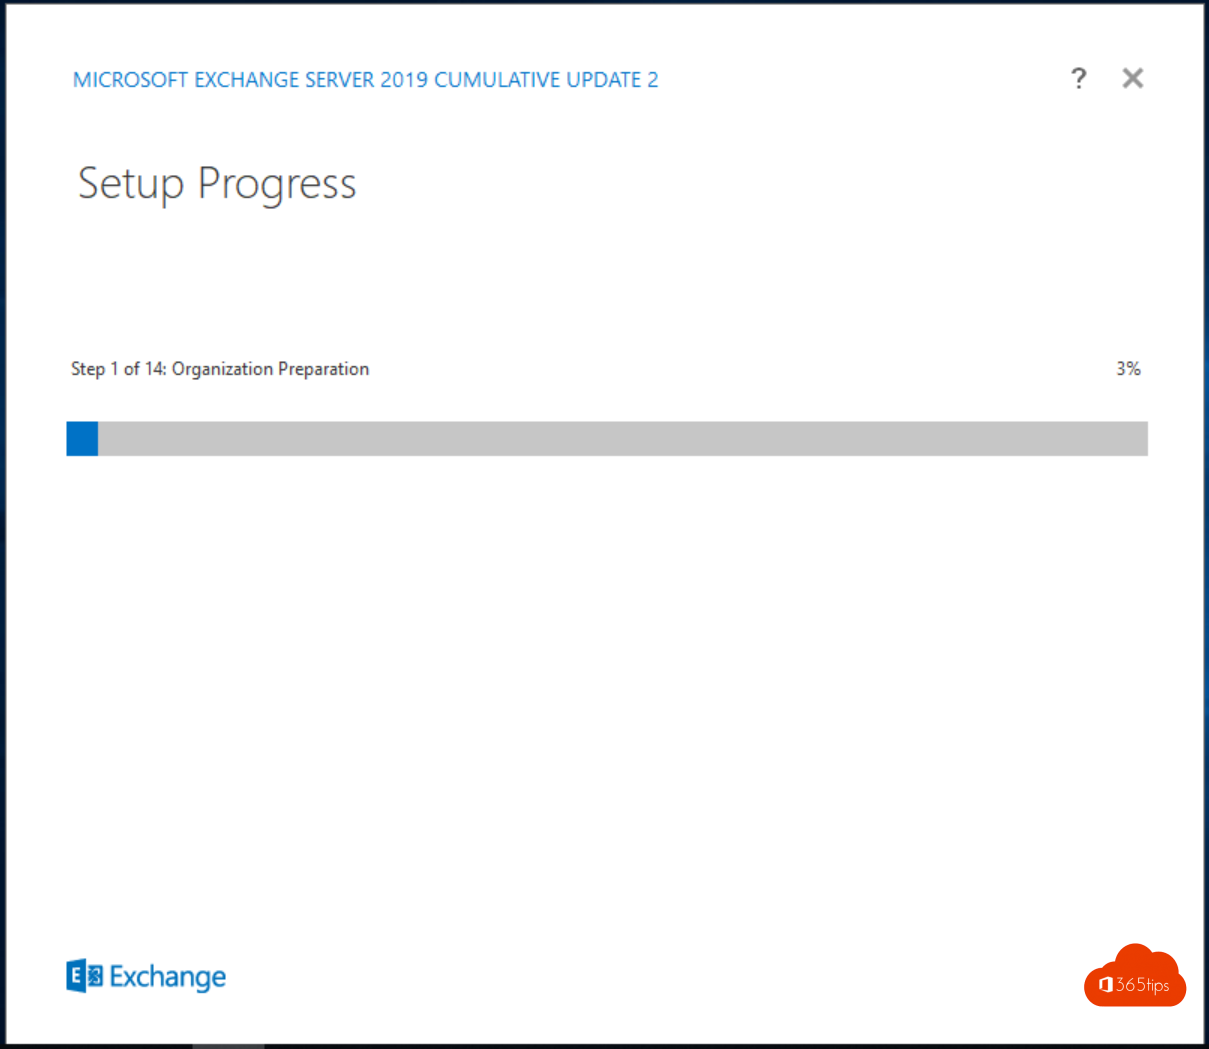Click the Organization Preparation step text
Image resolution: width=1209 pixels, height=1049 pixels.
(x=271, y=369)
